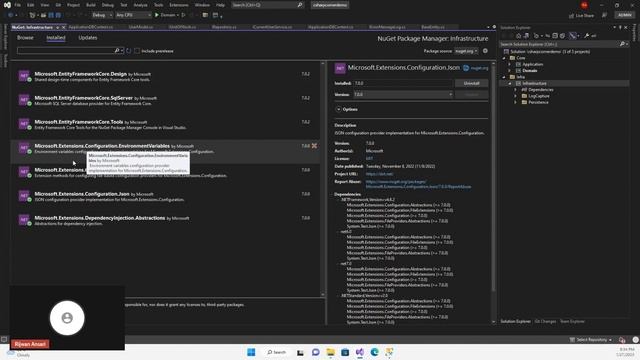Open Visual Studio from the taskbar

pyautogui.click(x=360, y=352)
